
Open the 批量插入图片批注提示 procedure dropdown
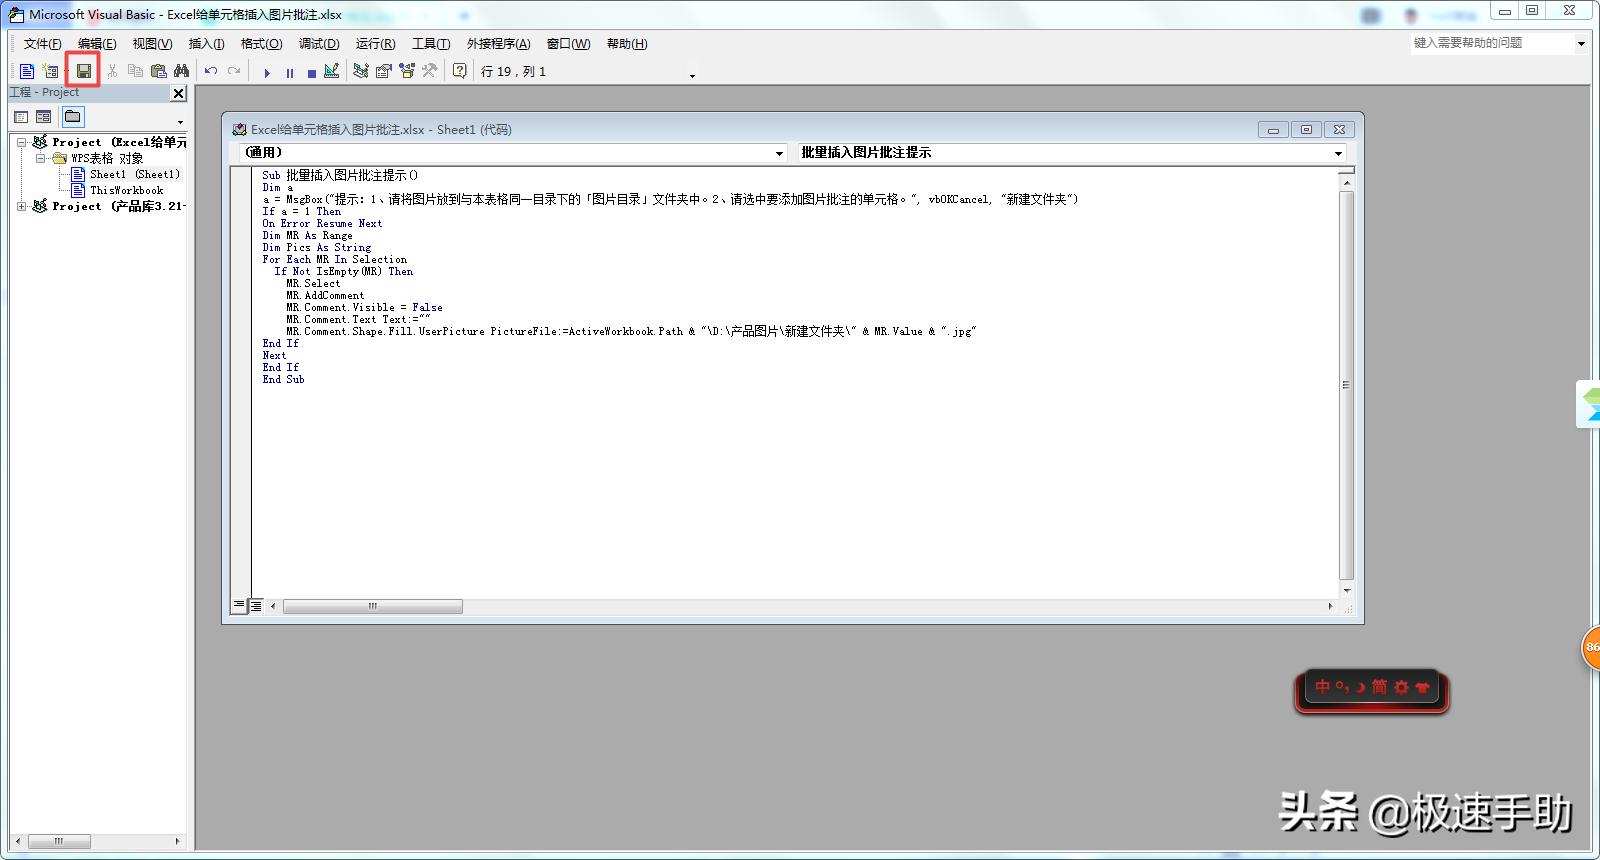[1338, 153]
